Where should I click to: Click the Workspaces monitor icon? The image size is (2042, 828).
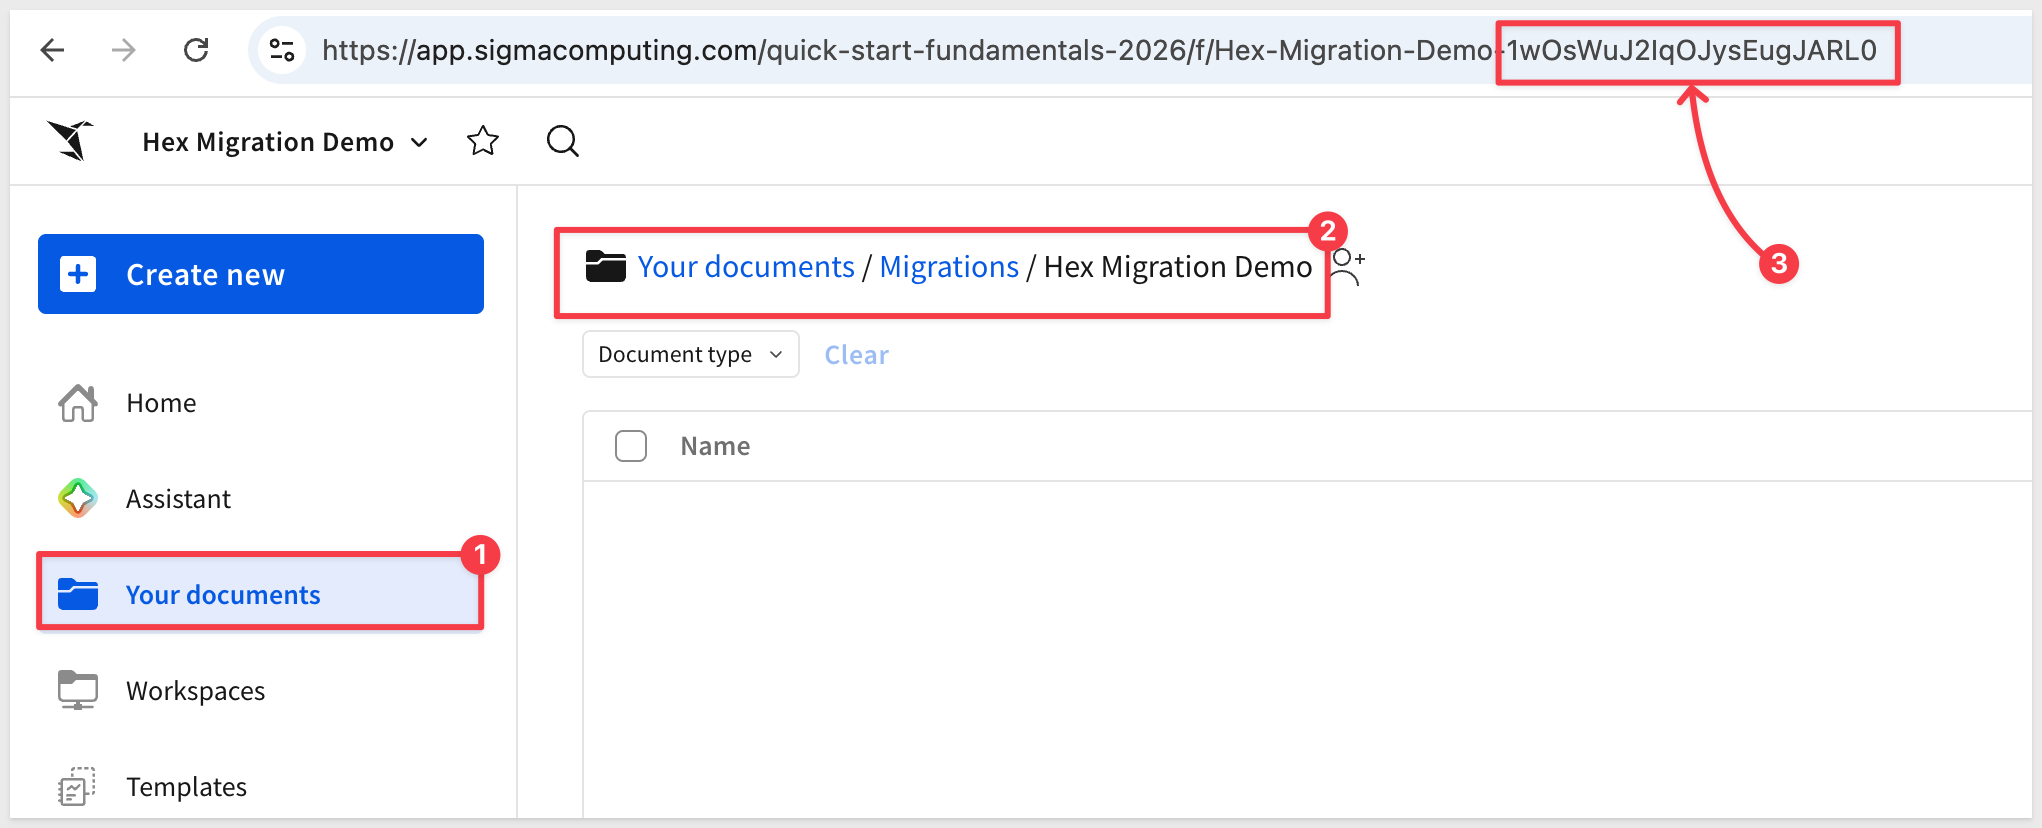coord(78,690)
